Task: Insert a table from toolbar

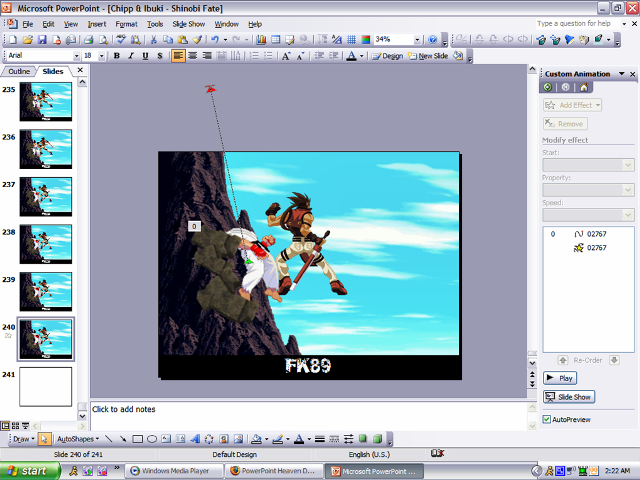Action: 276,40
